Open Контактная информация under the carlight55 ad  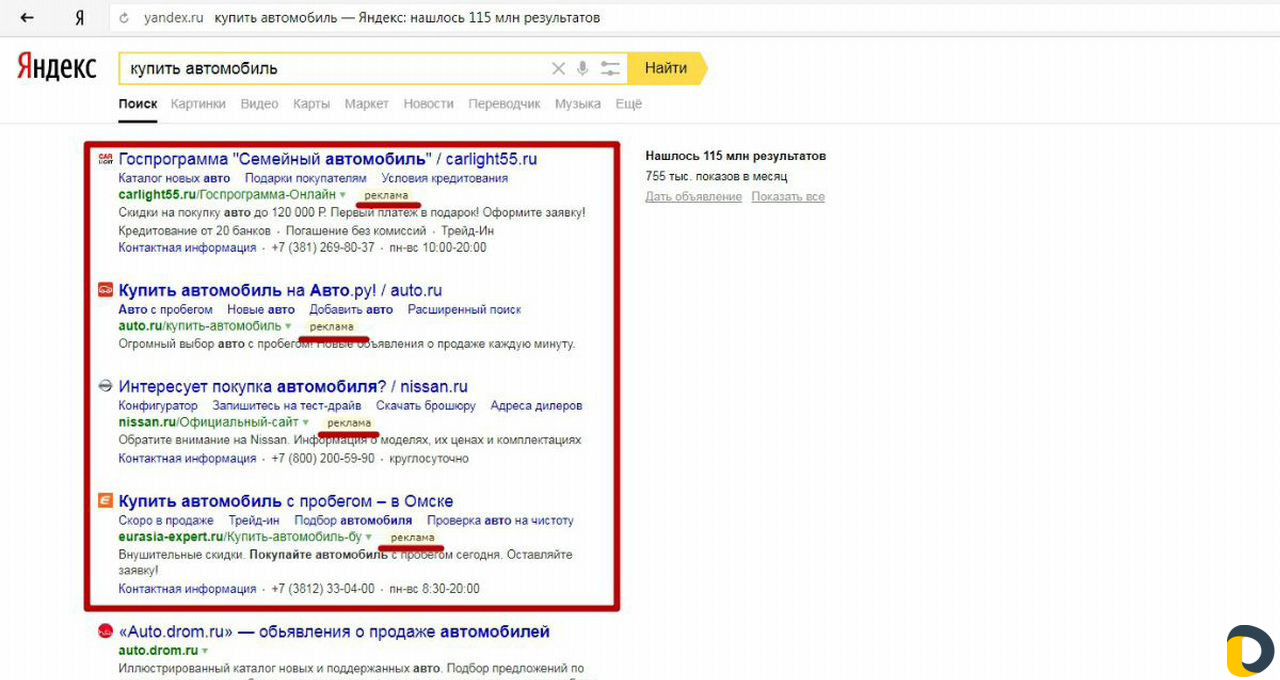tap(187, 247)
